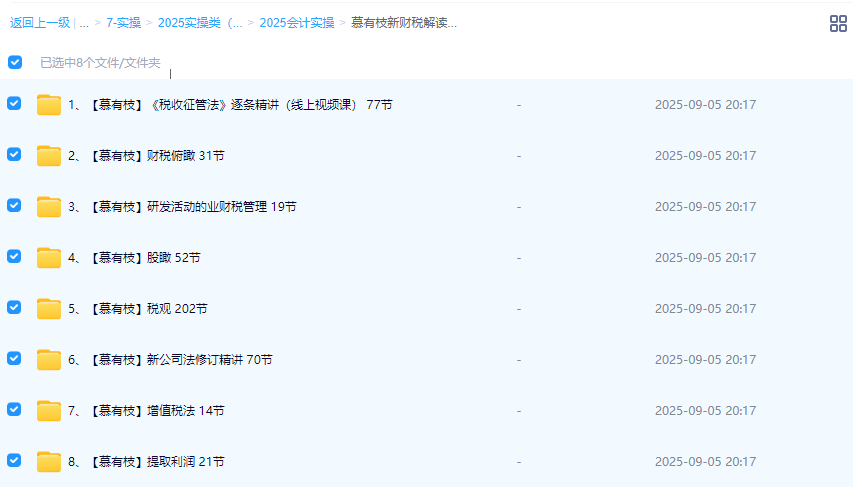
Task: Click the size dash of 税收征管法 row
Action: (518, 104)
